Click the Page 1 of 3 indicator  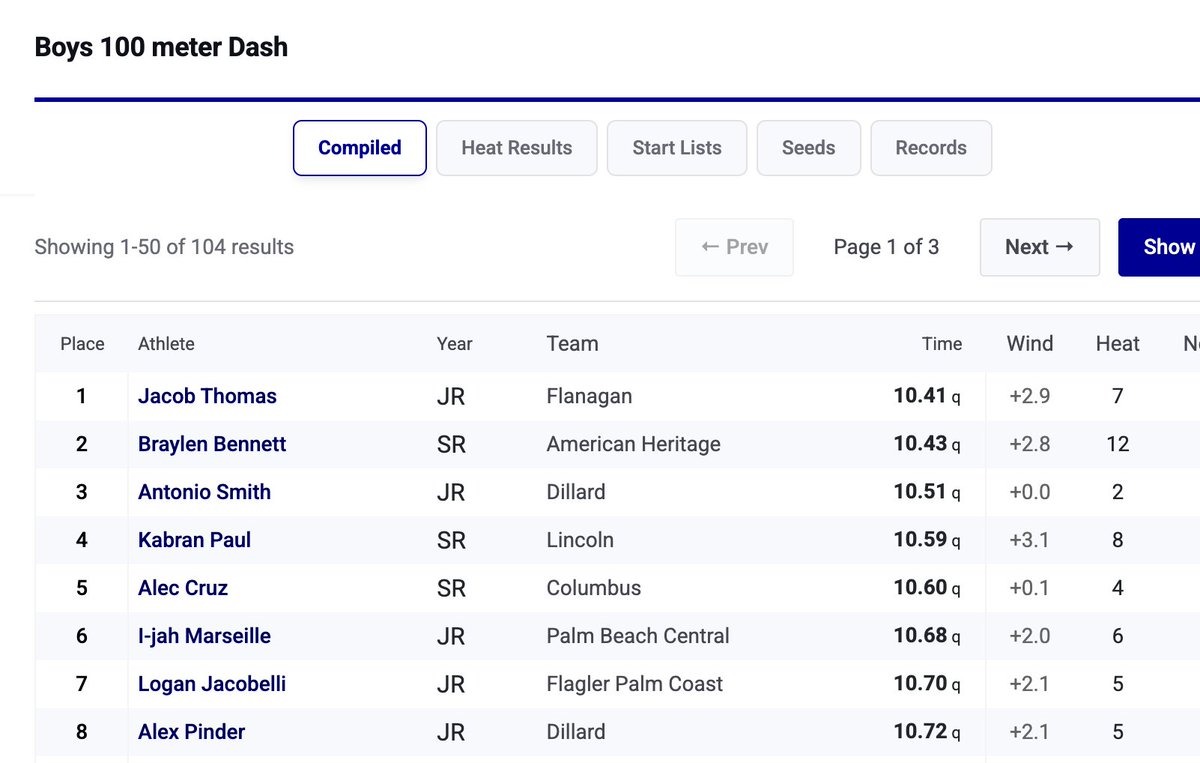(886, 247)
